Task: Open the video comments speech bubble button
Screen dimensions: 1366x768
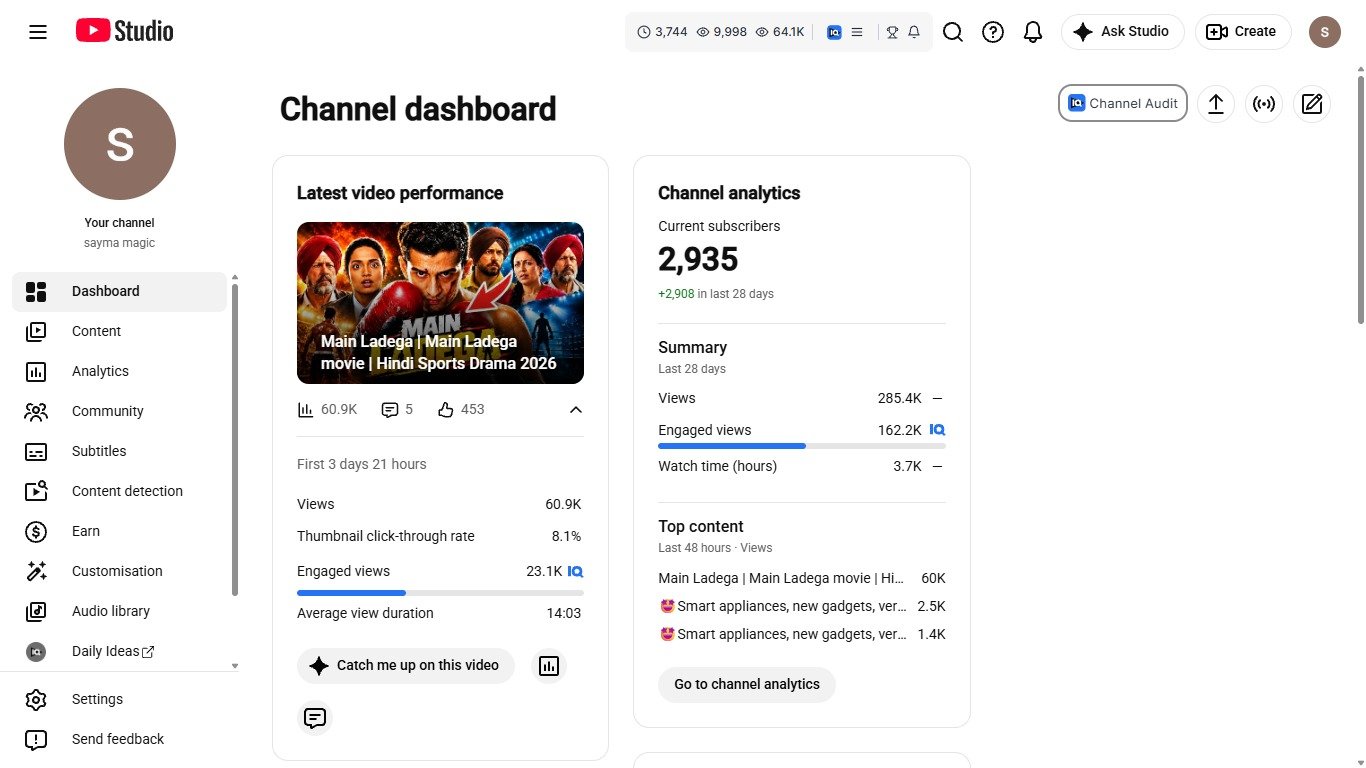Action: 315,718
